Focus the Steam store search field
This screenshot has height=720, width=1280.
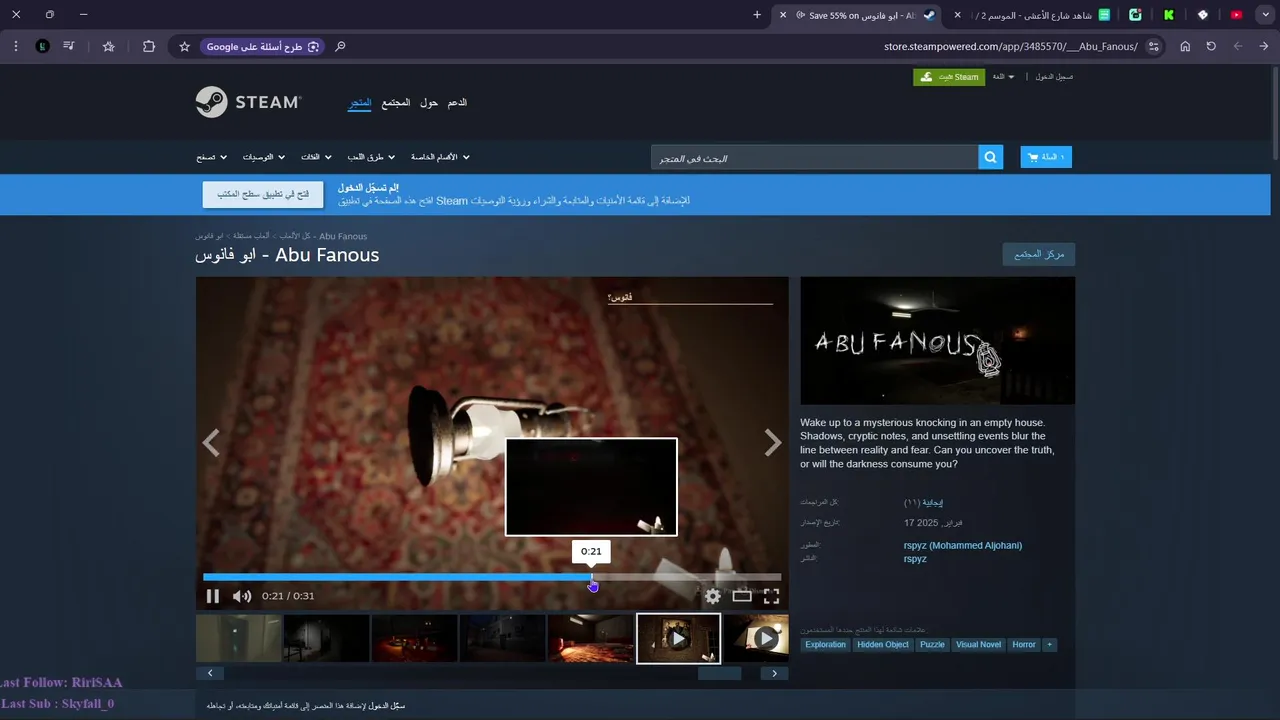pos(815,157)
